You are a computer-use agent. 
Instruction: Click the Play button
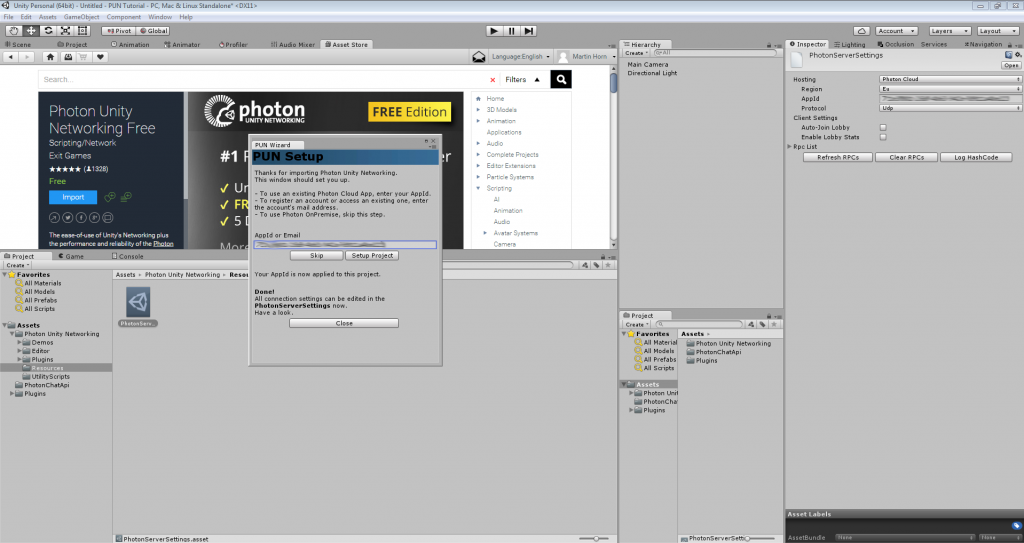pyautogui.click(x=494, y=31)
